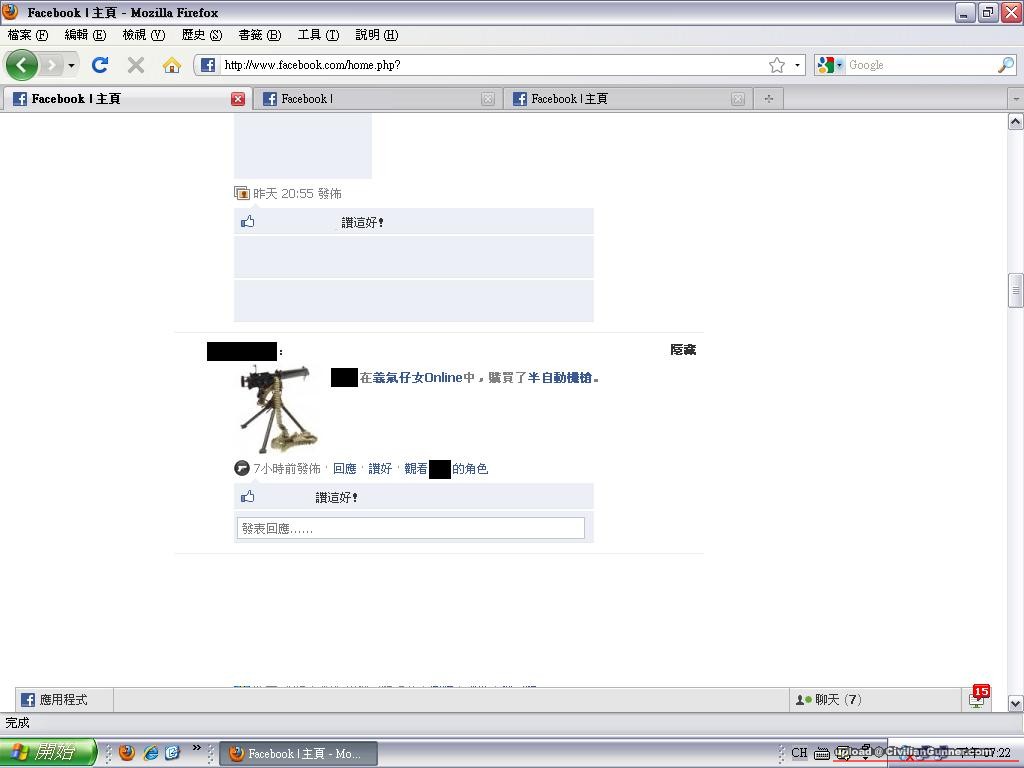1024x768 pixels.
Task: Click the machine gun thumbnail image
Action: pos(277,409)
